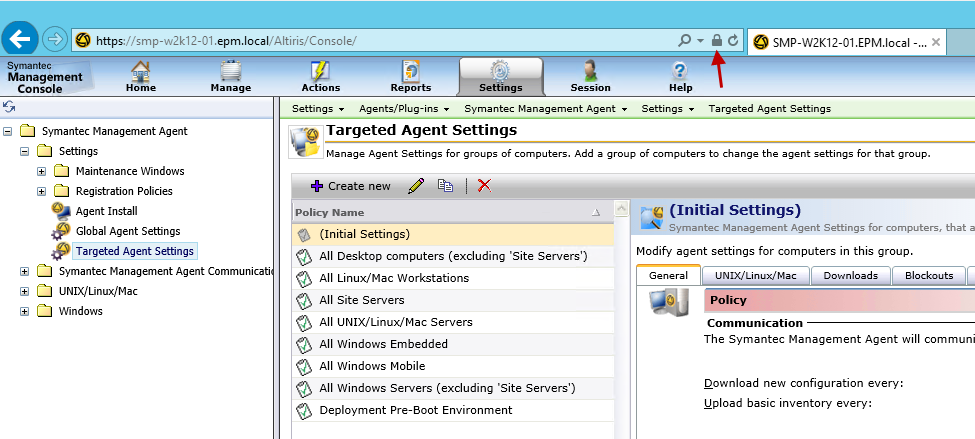Viewport: 975px width, 439px height.
Task: Open the Reports menu
Action: click(x=410, y=77)
